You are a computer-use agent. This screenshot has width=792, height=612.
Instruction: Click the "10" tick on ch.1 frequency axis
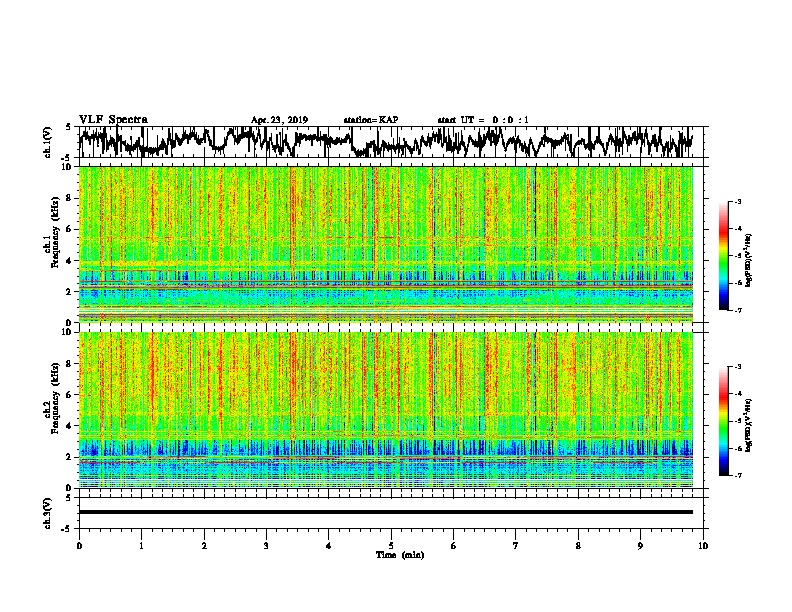68,167
